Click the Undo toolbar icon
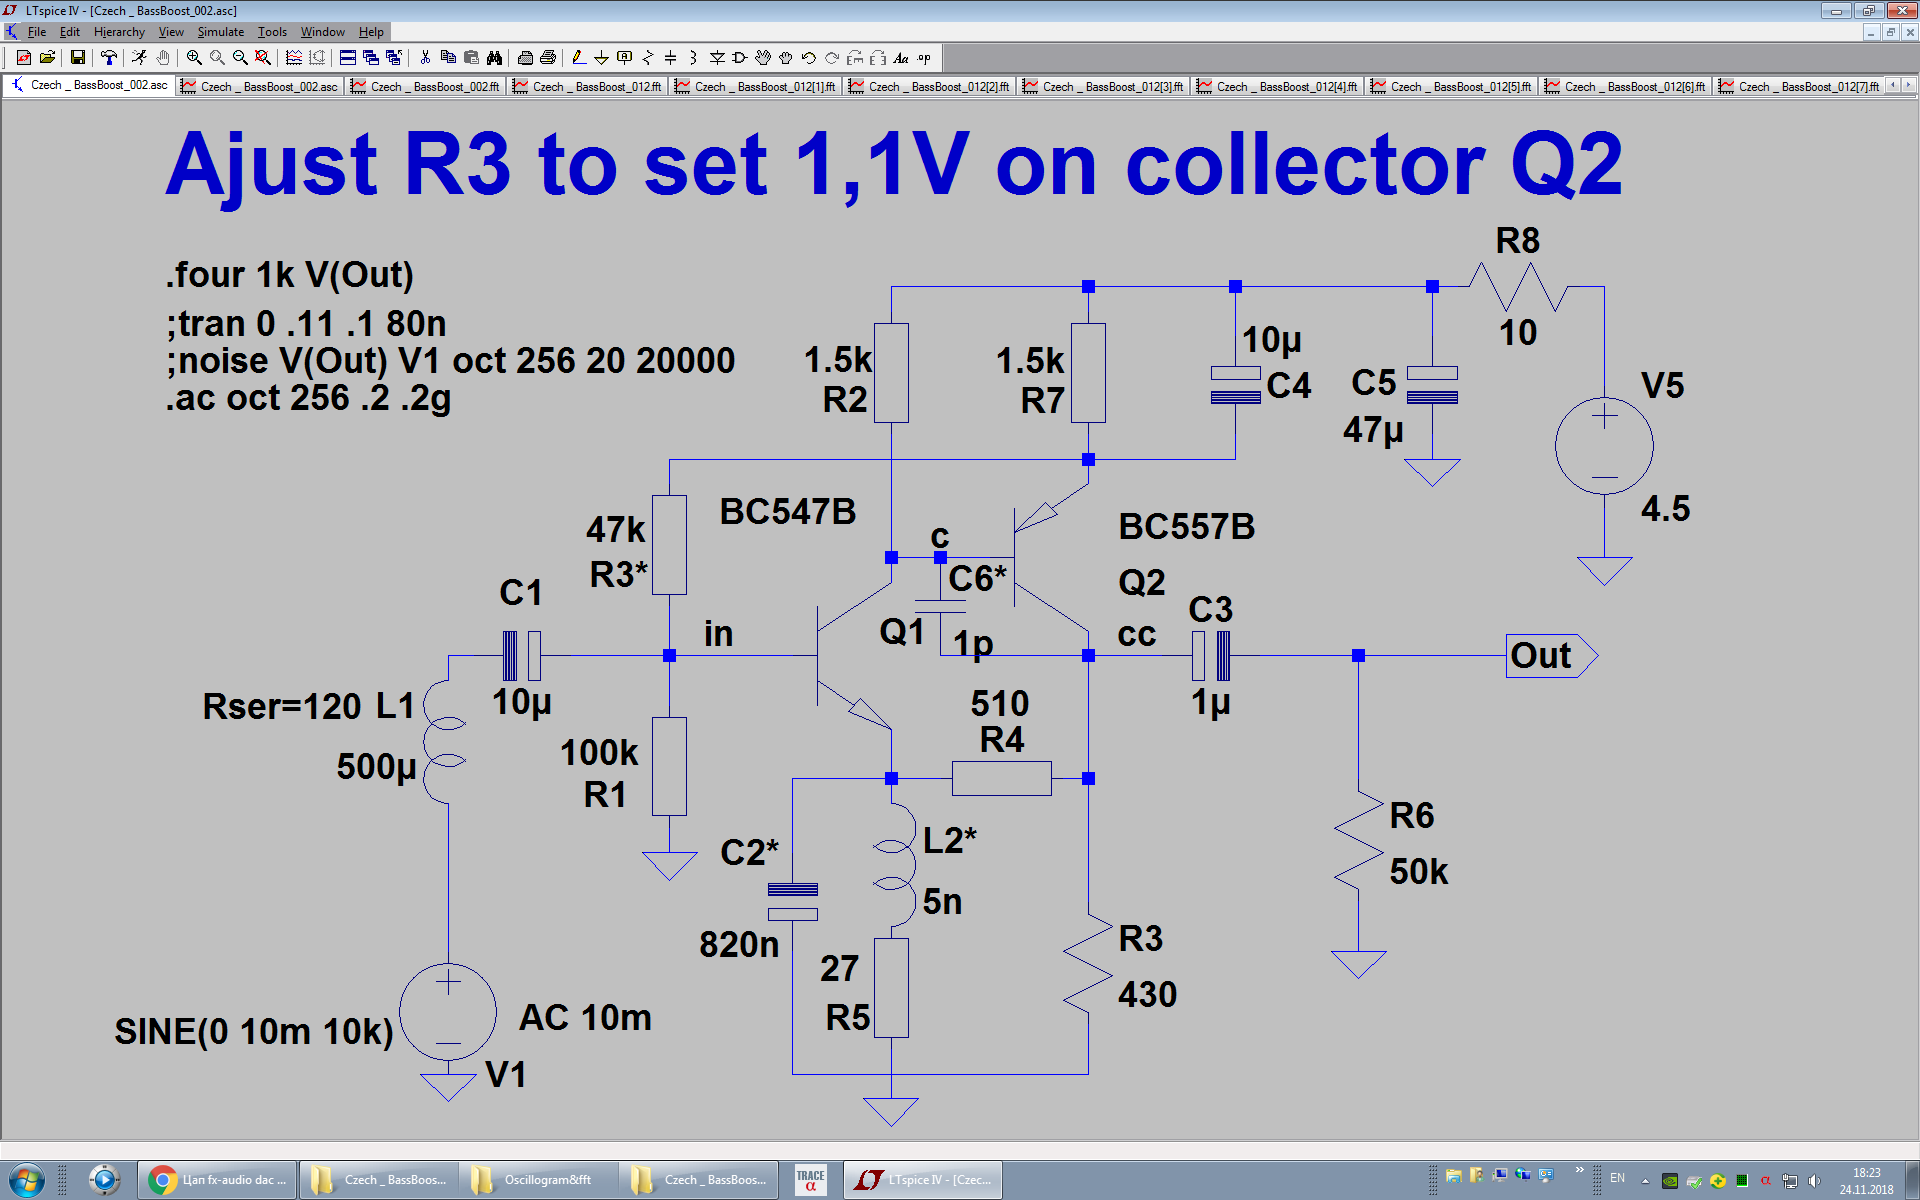This screenshot has width=1920, height=1200. [809, 58]
